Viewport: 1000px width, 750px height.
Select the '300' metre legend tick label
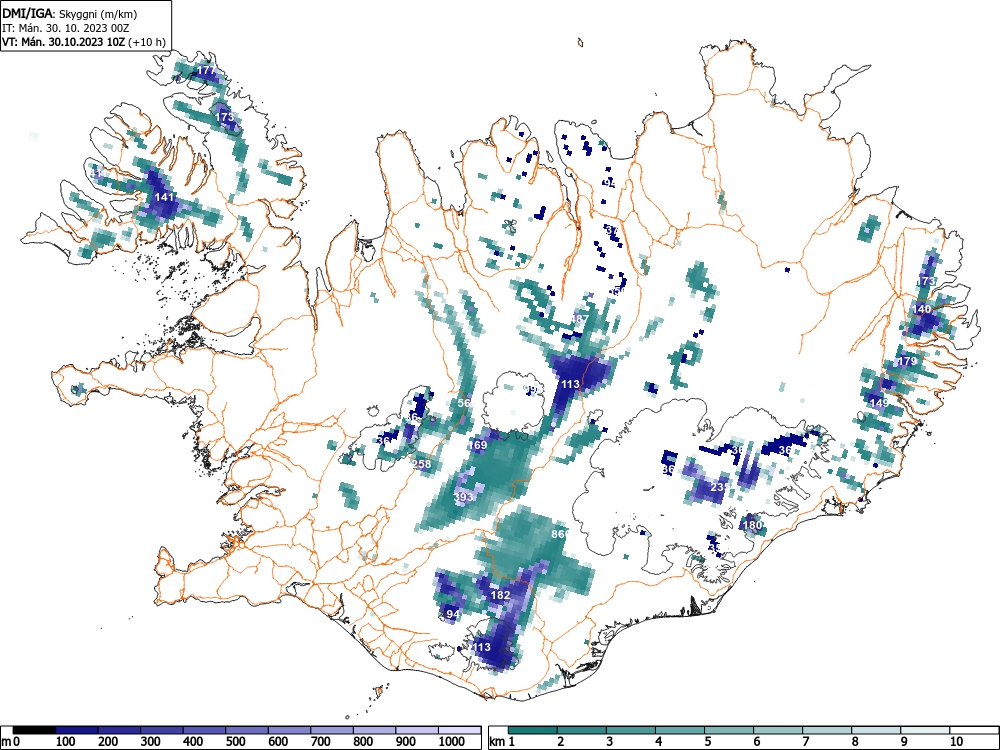(151, 742)
